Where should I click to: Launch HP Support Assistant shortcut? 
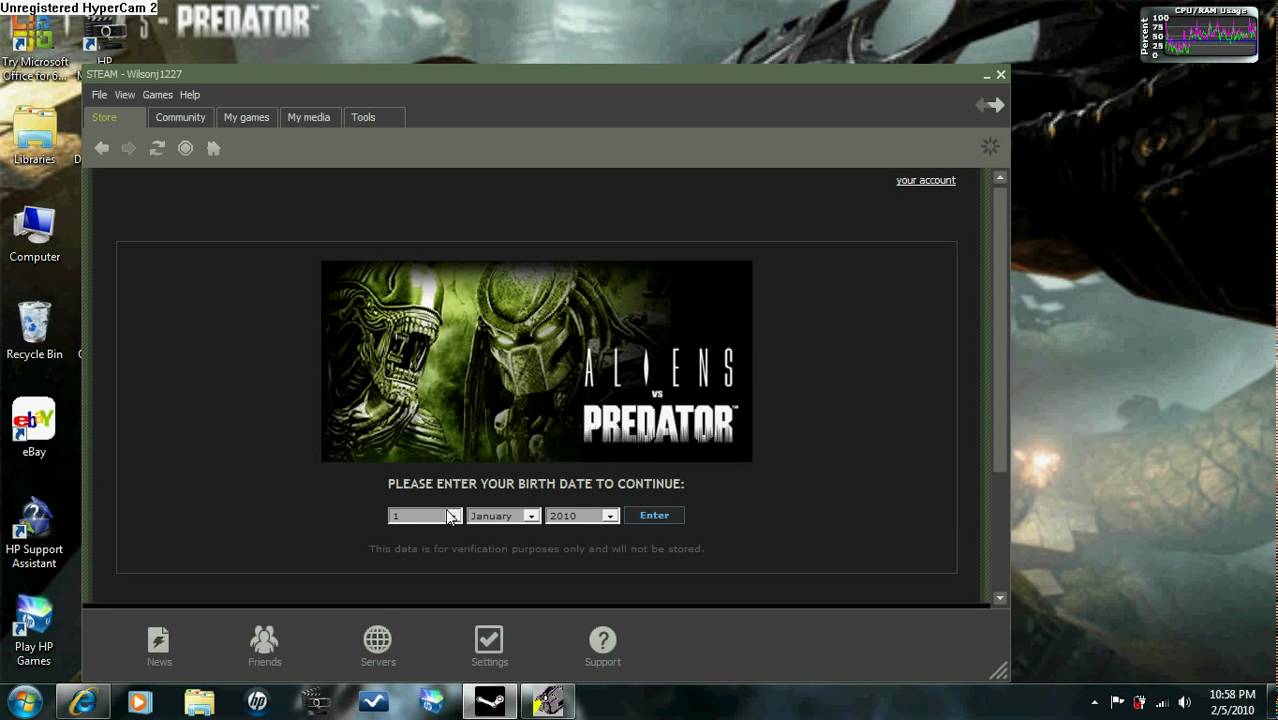pos(34,533)
